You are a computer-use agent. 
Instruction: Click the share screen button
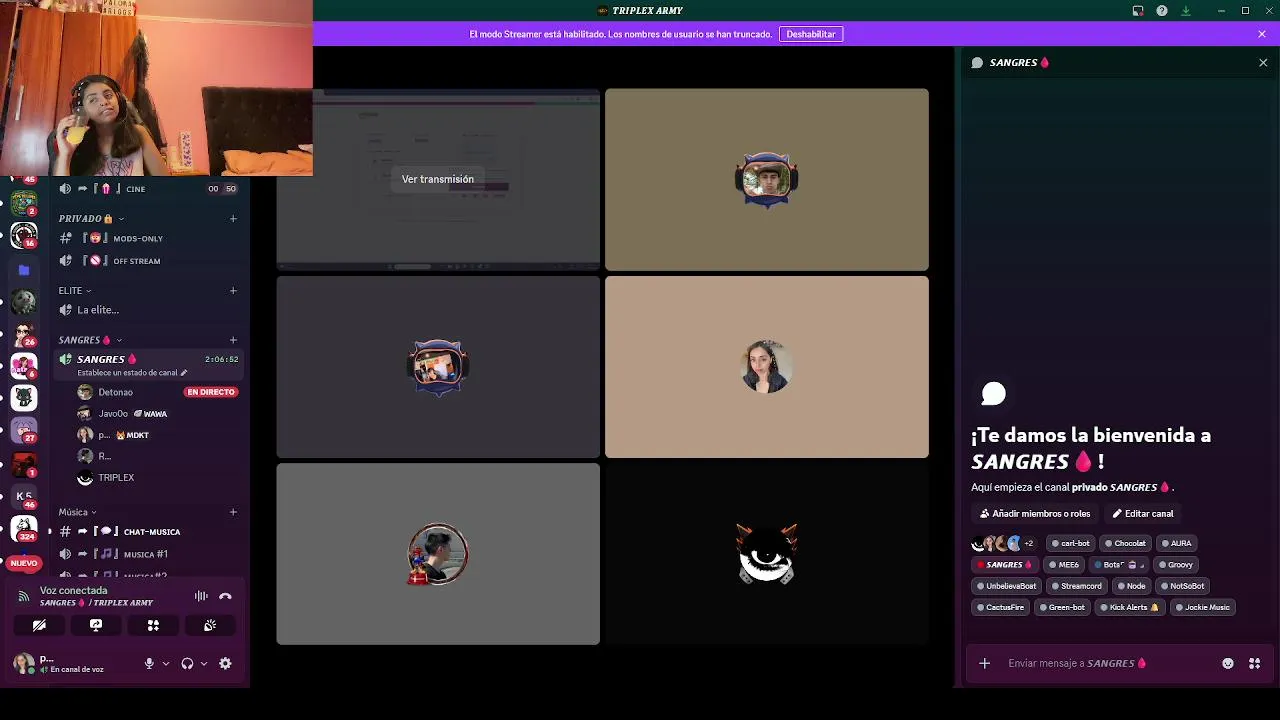coord(96,625)
